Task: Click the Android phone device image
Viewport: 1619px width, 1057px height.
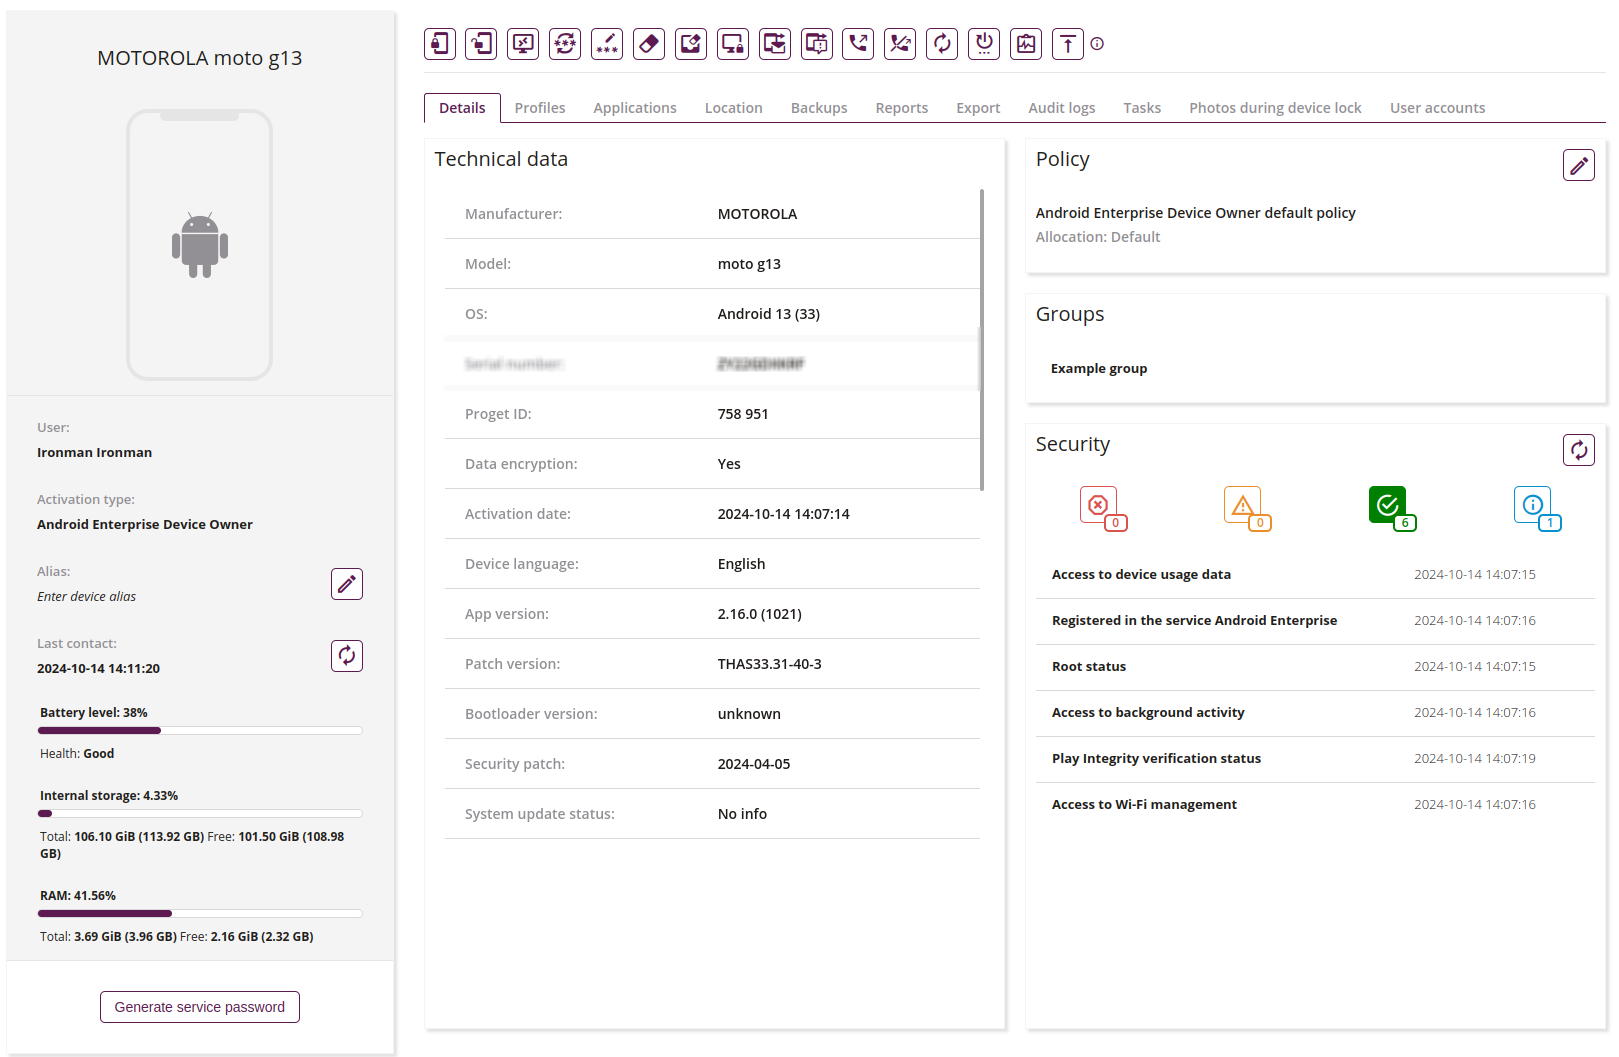Action: [200, 245]
